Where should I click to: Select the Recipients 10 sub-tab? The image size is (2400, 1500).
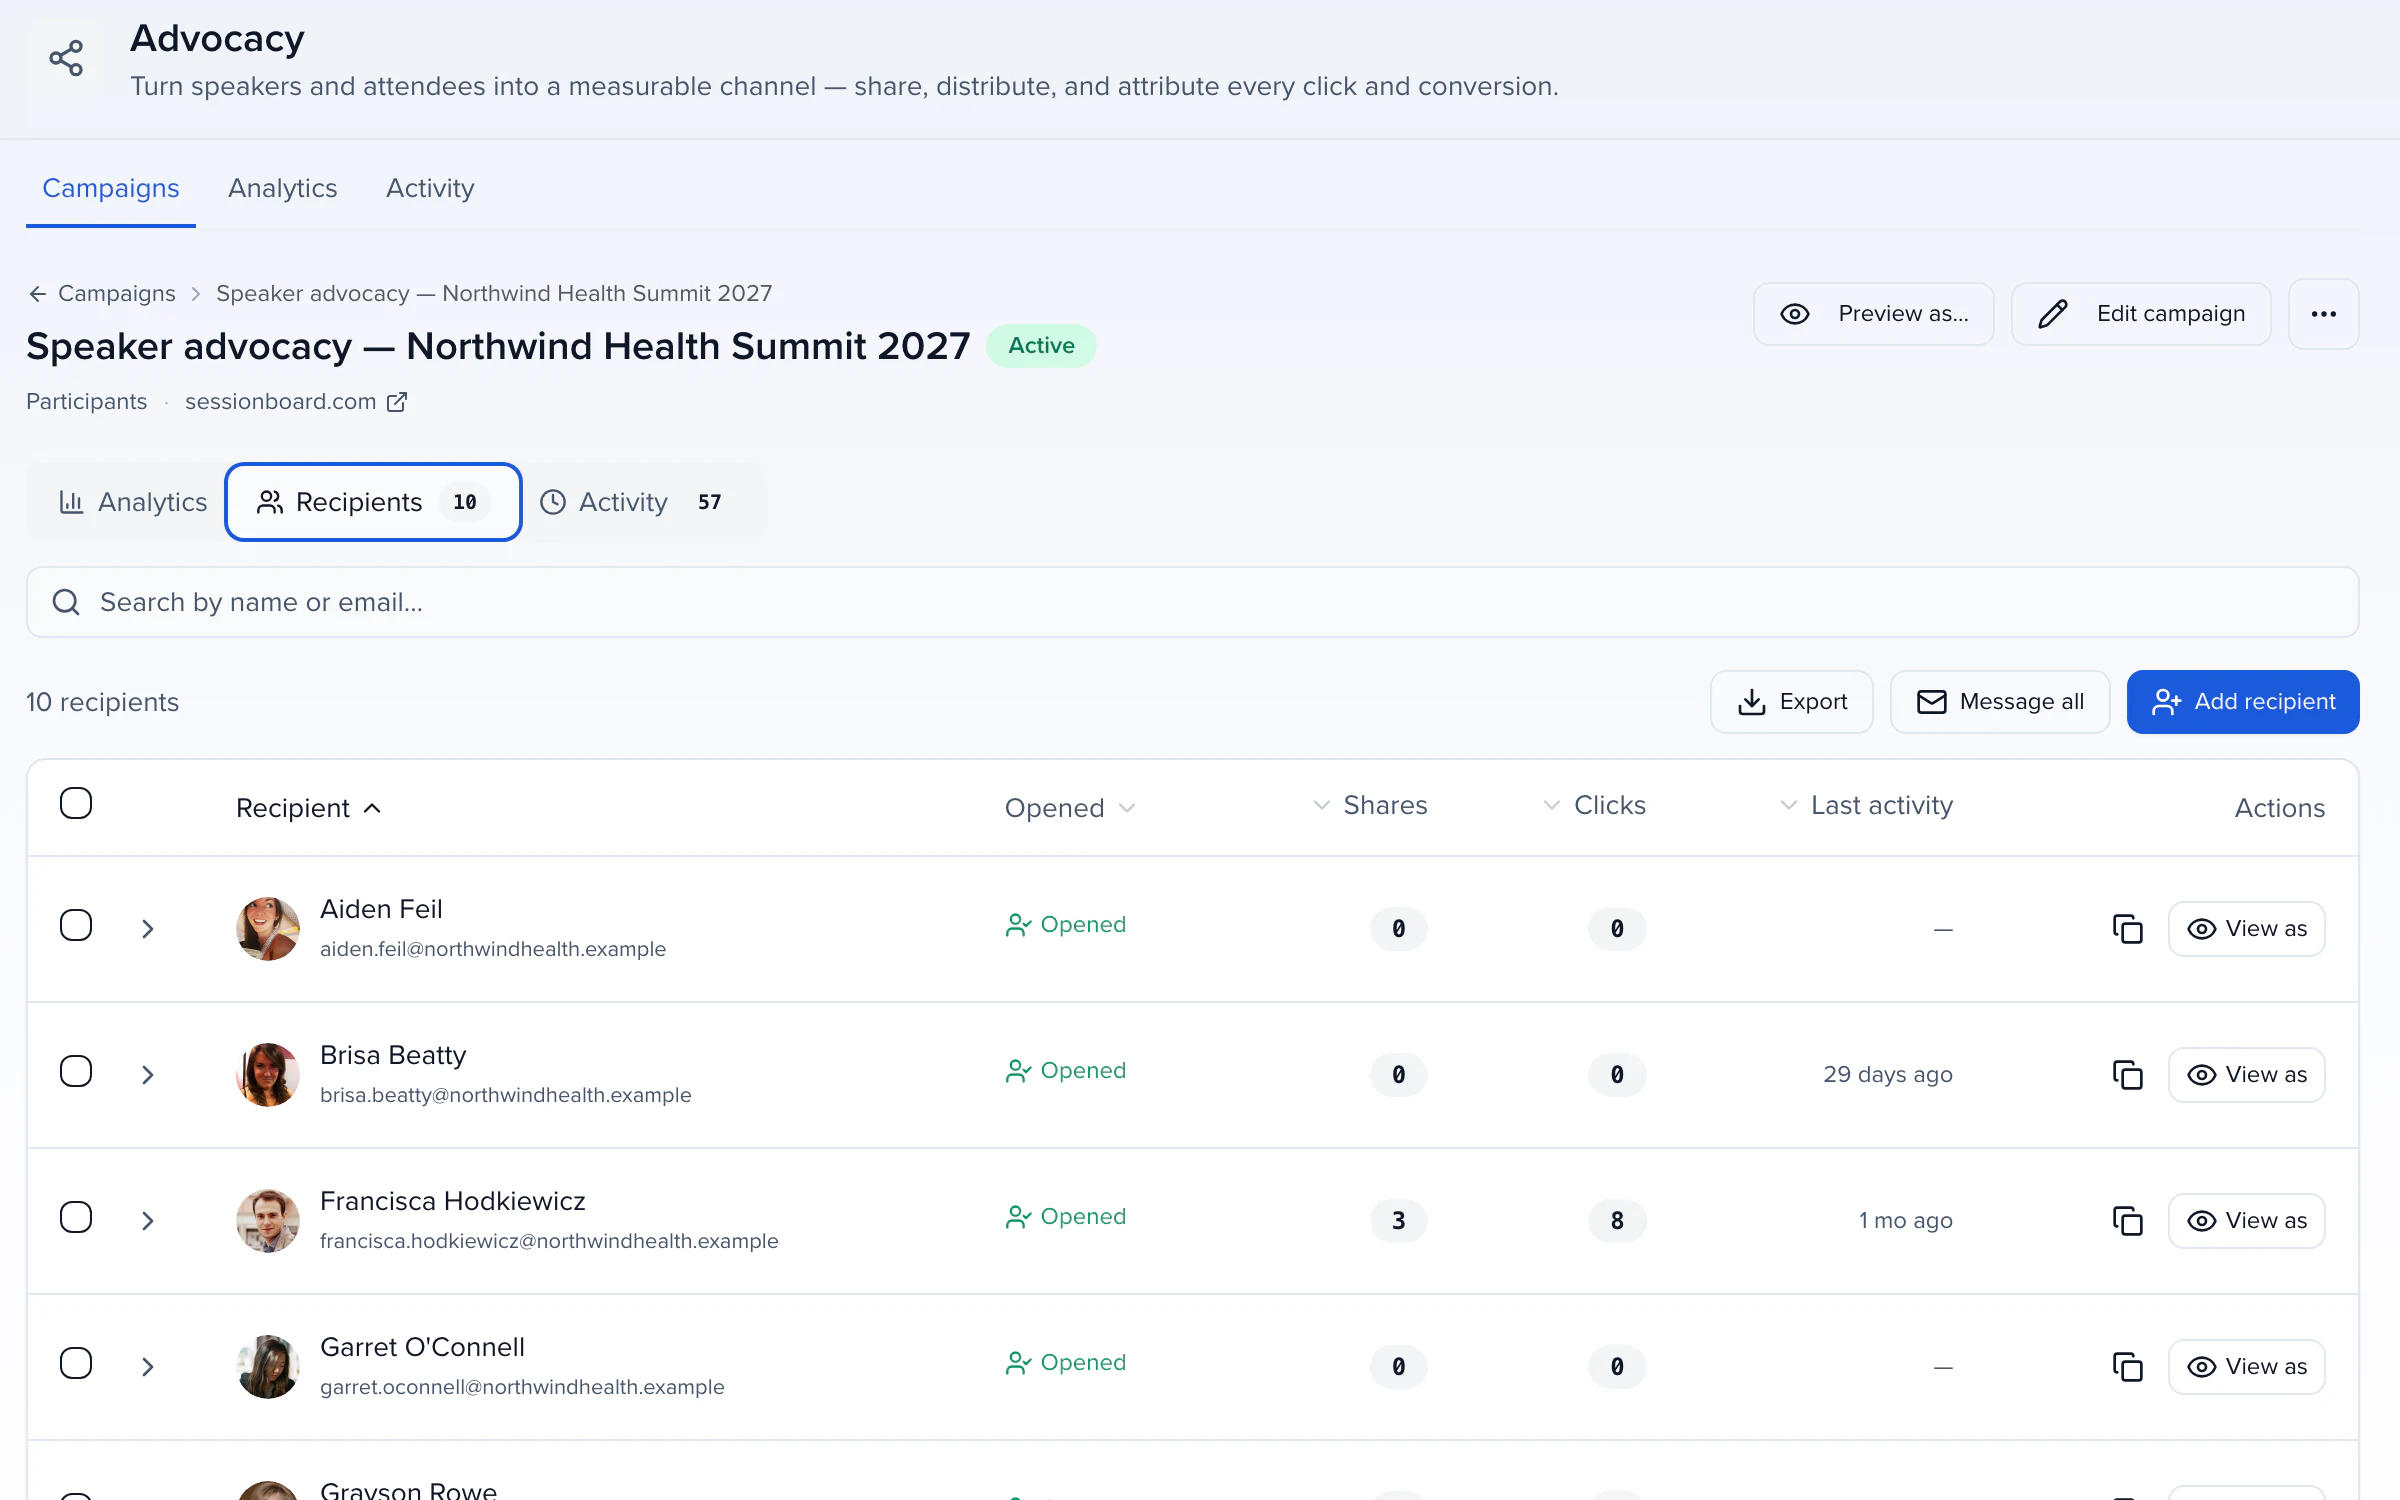tap(373, 502)
